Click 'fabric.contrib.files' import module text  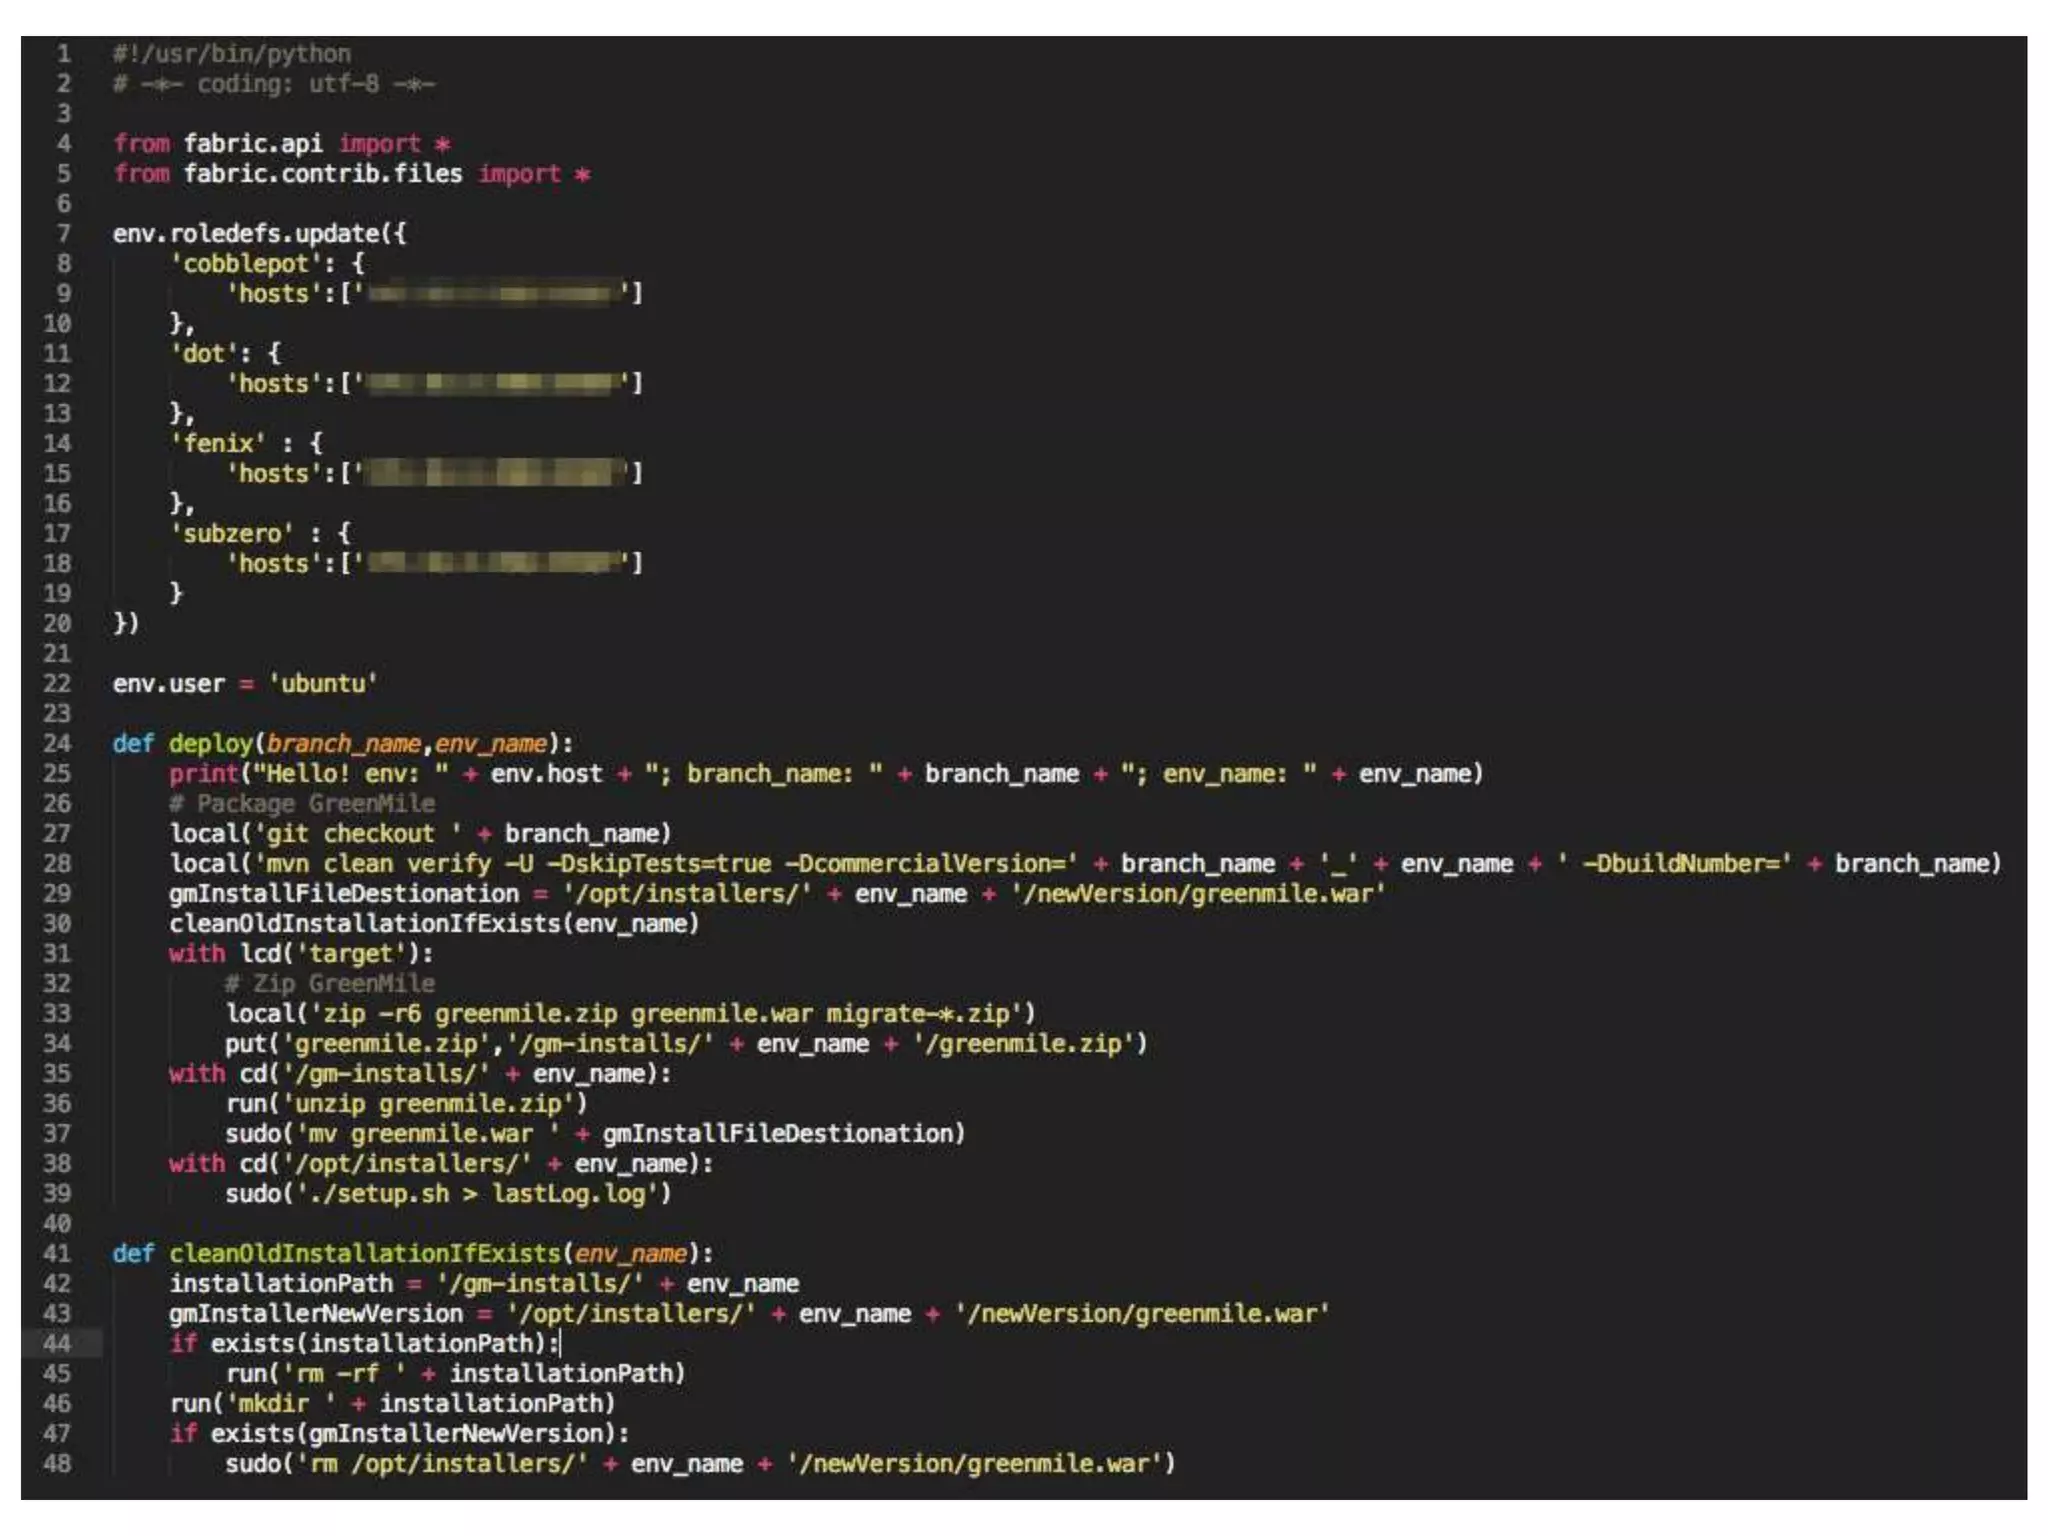[x=322, y=173]
